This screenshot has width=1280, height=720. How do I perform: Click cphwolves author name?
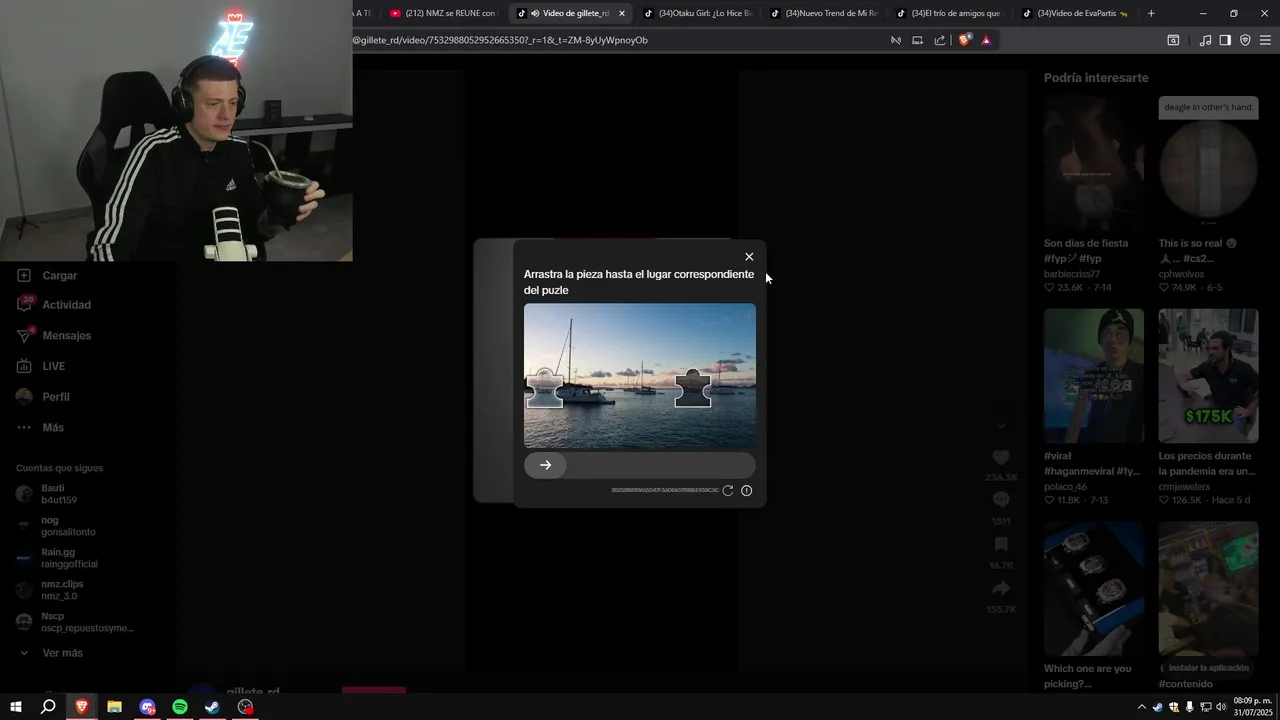click(1181, 274)
